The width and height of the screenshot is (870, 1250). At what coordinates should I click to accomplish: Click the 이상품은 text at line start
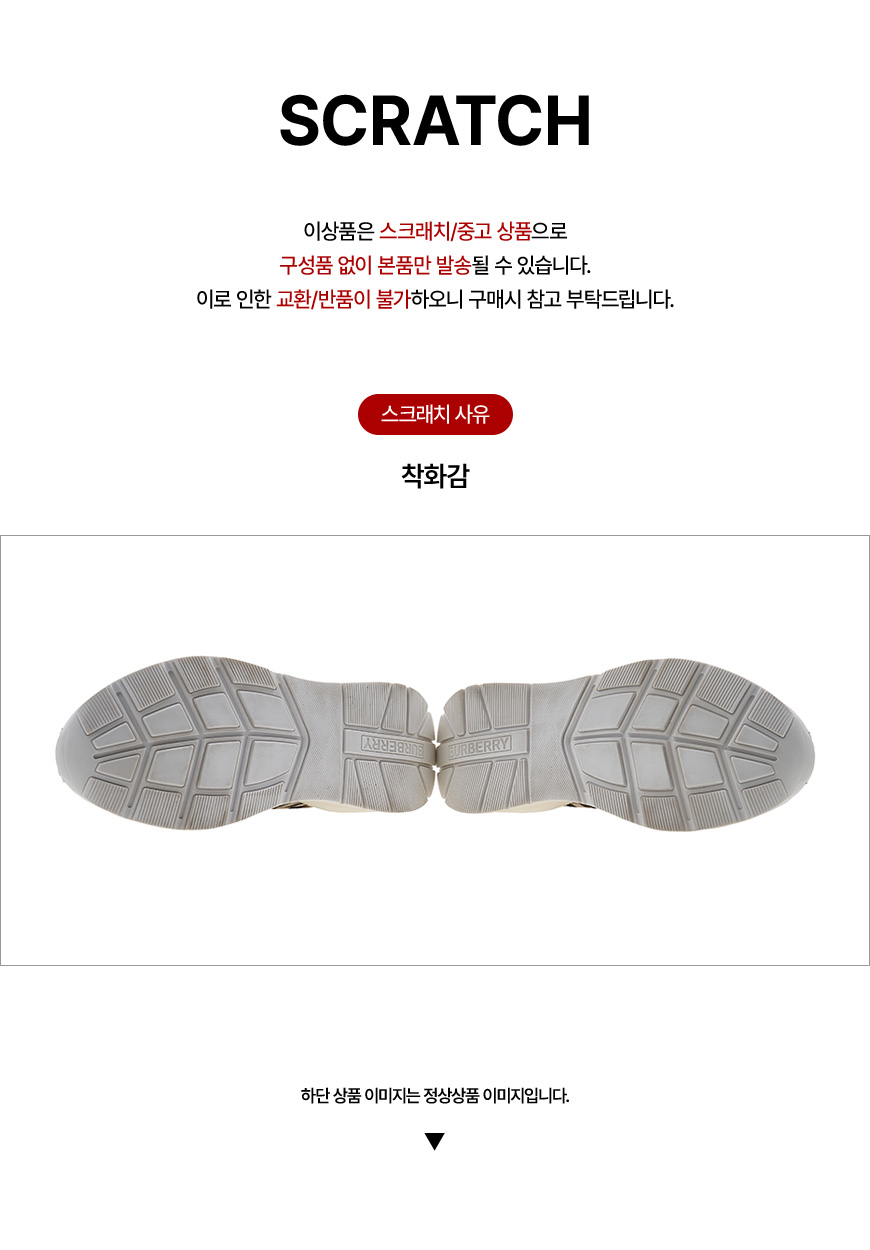(x=338, y=232)
